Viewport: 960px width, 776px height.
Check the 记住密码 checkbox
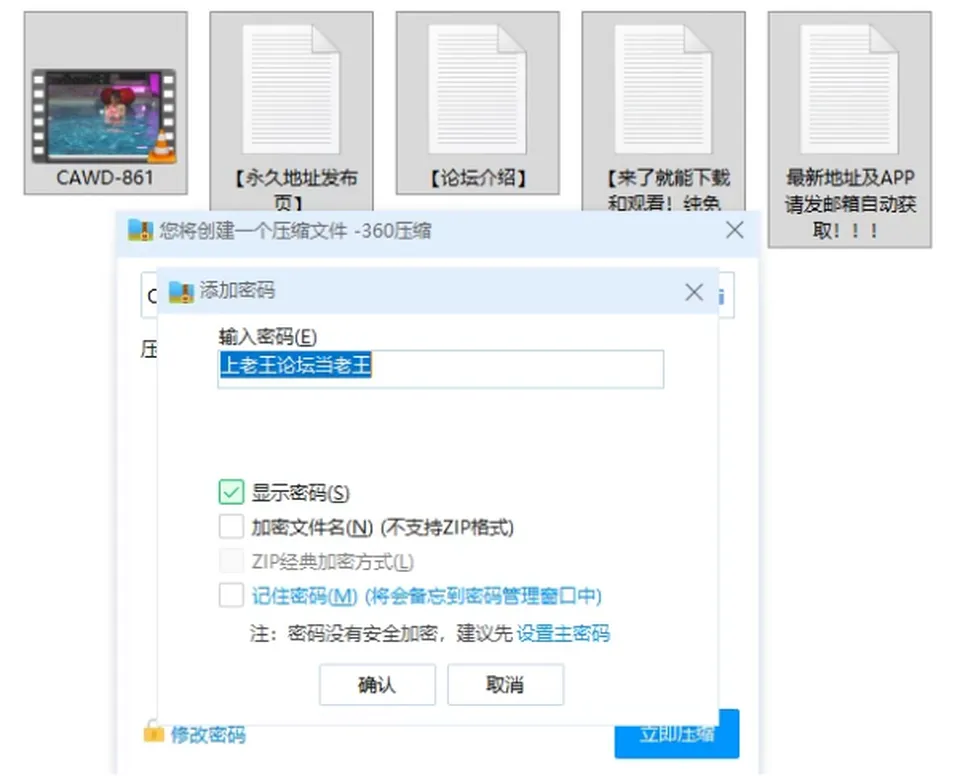pyautogui.click(x=231, y=595)
